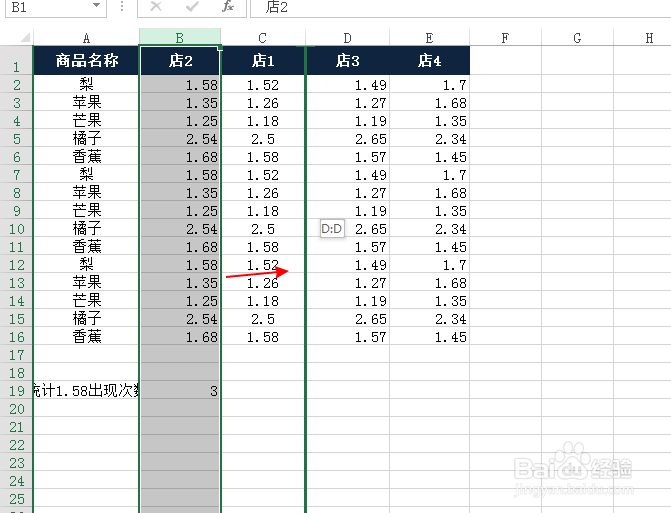The height and width of the screenshot is (513, 671).
Task: Click value 1.68 in cell E3
Action: [430, 103]
